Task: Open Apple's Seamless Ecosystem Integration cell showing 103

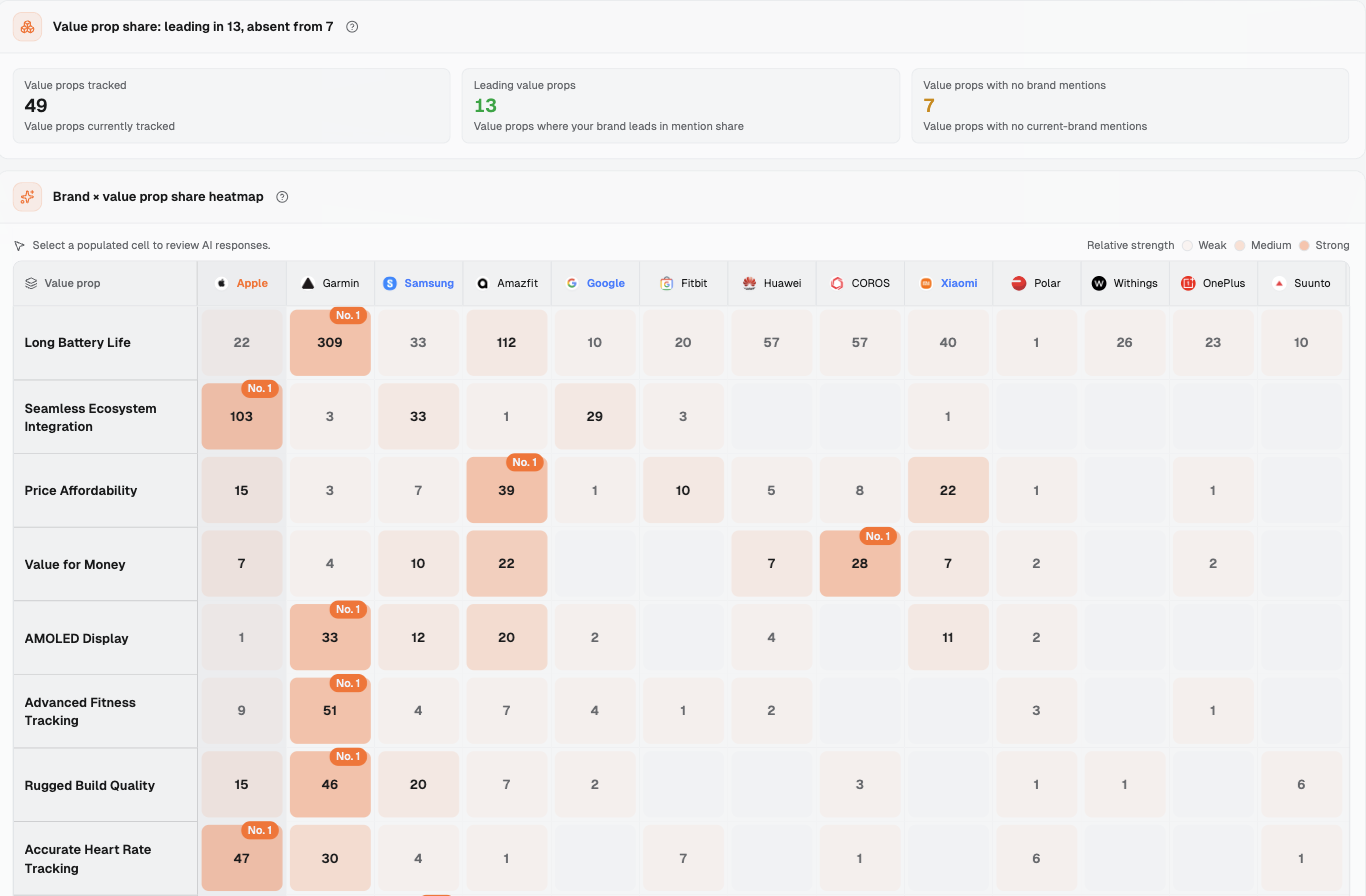Action: tap(241, 416)
